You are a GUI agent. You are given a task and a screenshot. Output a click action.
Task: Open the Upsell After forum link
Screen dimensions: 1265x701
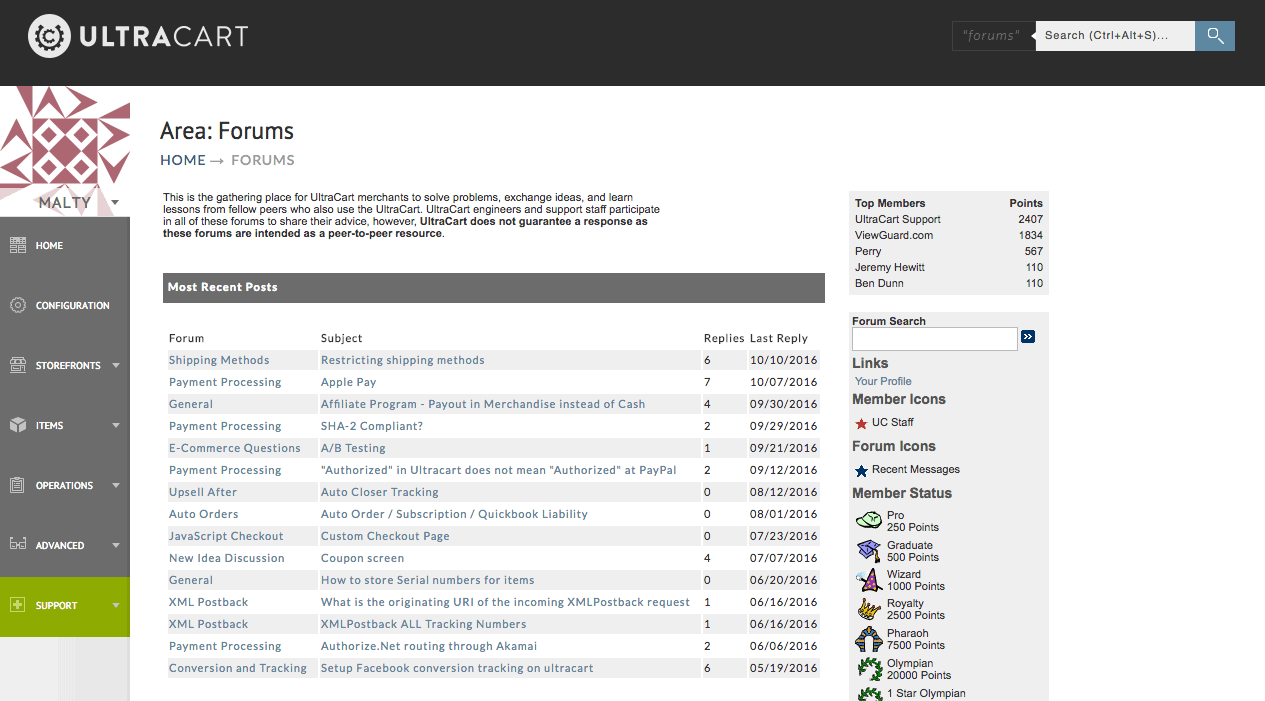point(203,492)
